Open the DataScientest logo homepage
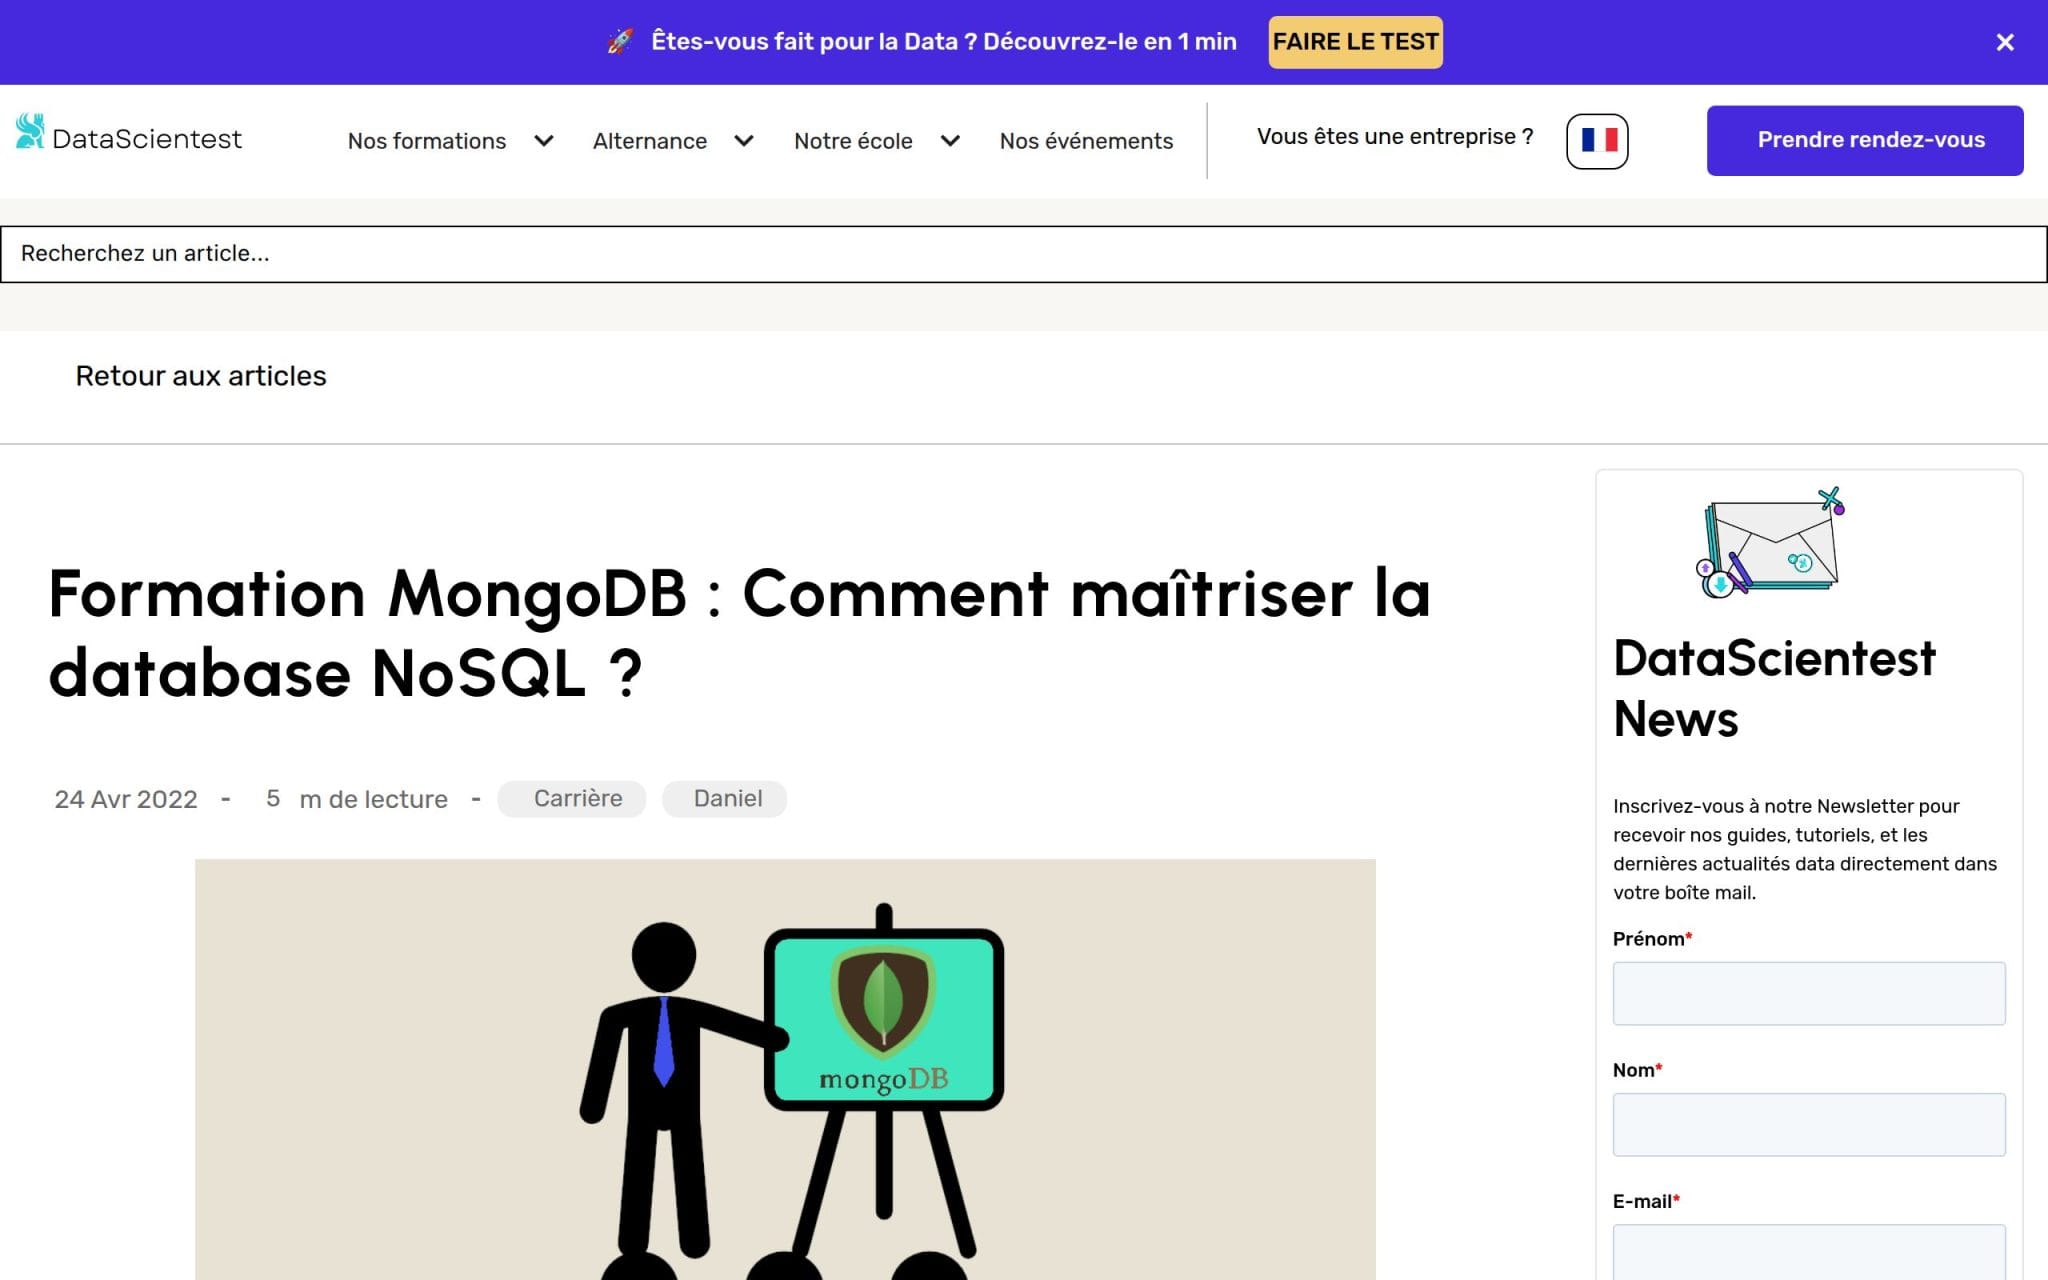This screenshot has height=1280, width=2048. coord(129,134)
